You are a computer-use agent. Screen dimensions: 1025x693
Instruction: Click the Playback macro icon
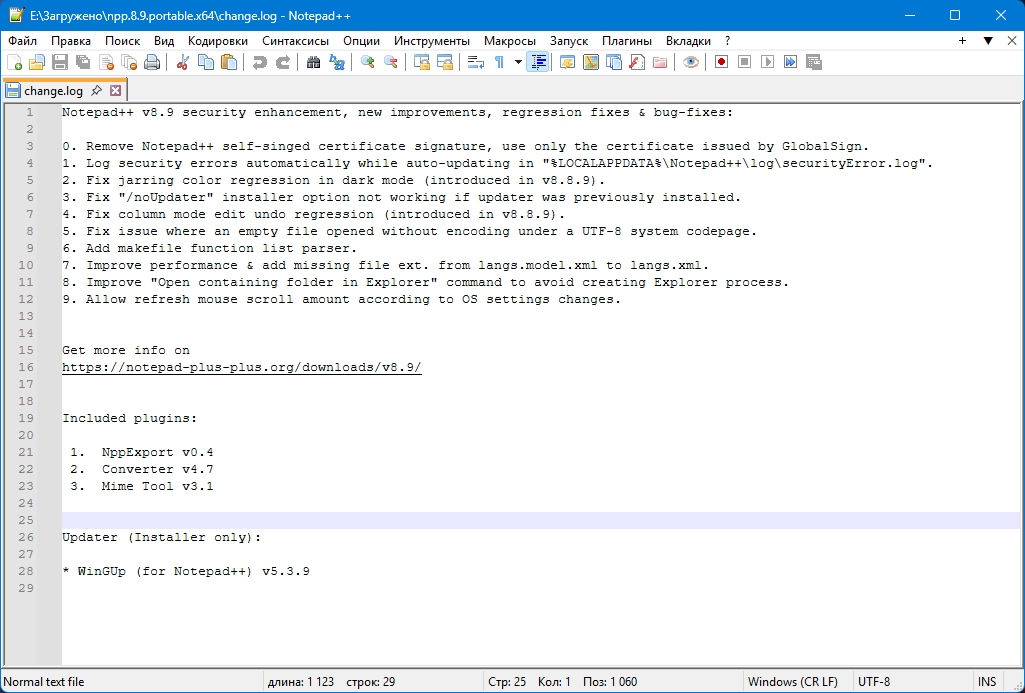(x=767, y=62)
